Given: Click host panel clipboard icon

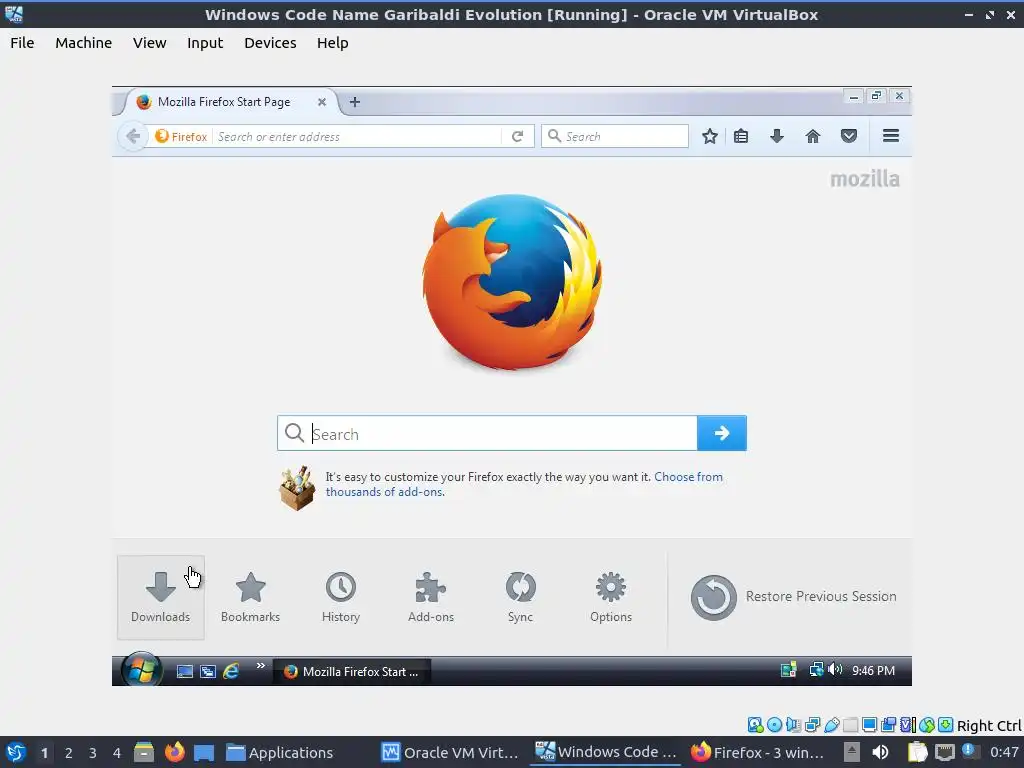Looking at the screenshot, I should click(x=918, y=753).
